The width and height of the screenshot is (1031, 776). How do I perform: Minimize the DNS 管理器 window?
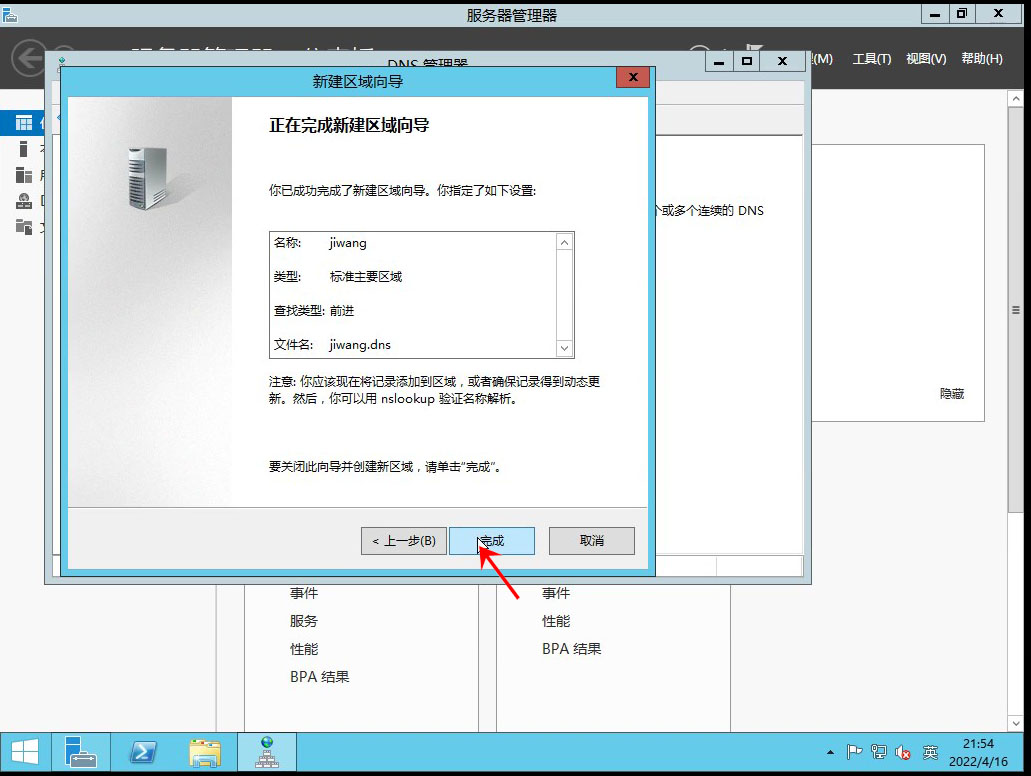(x=719, y=61)
